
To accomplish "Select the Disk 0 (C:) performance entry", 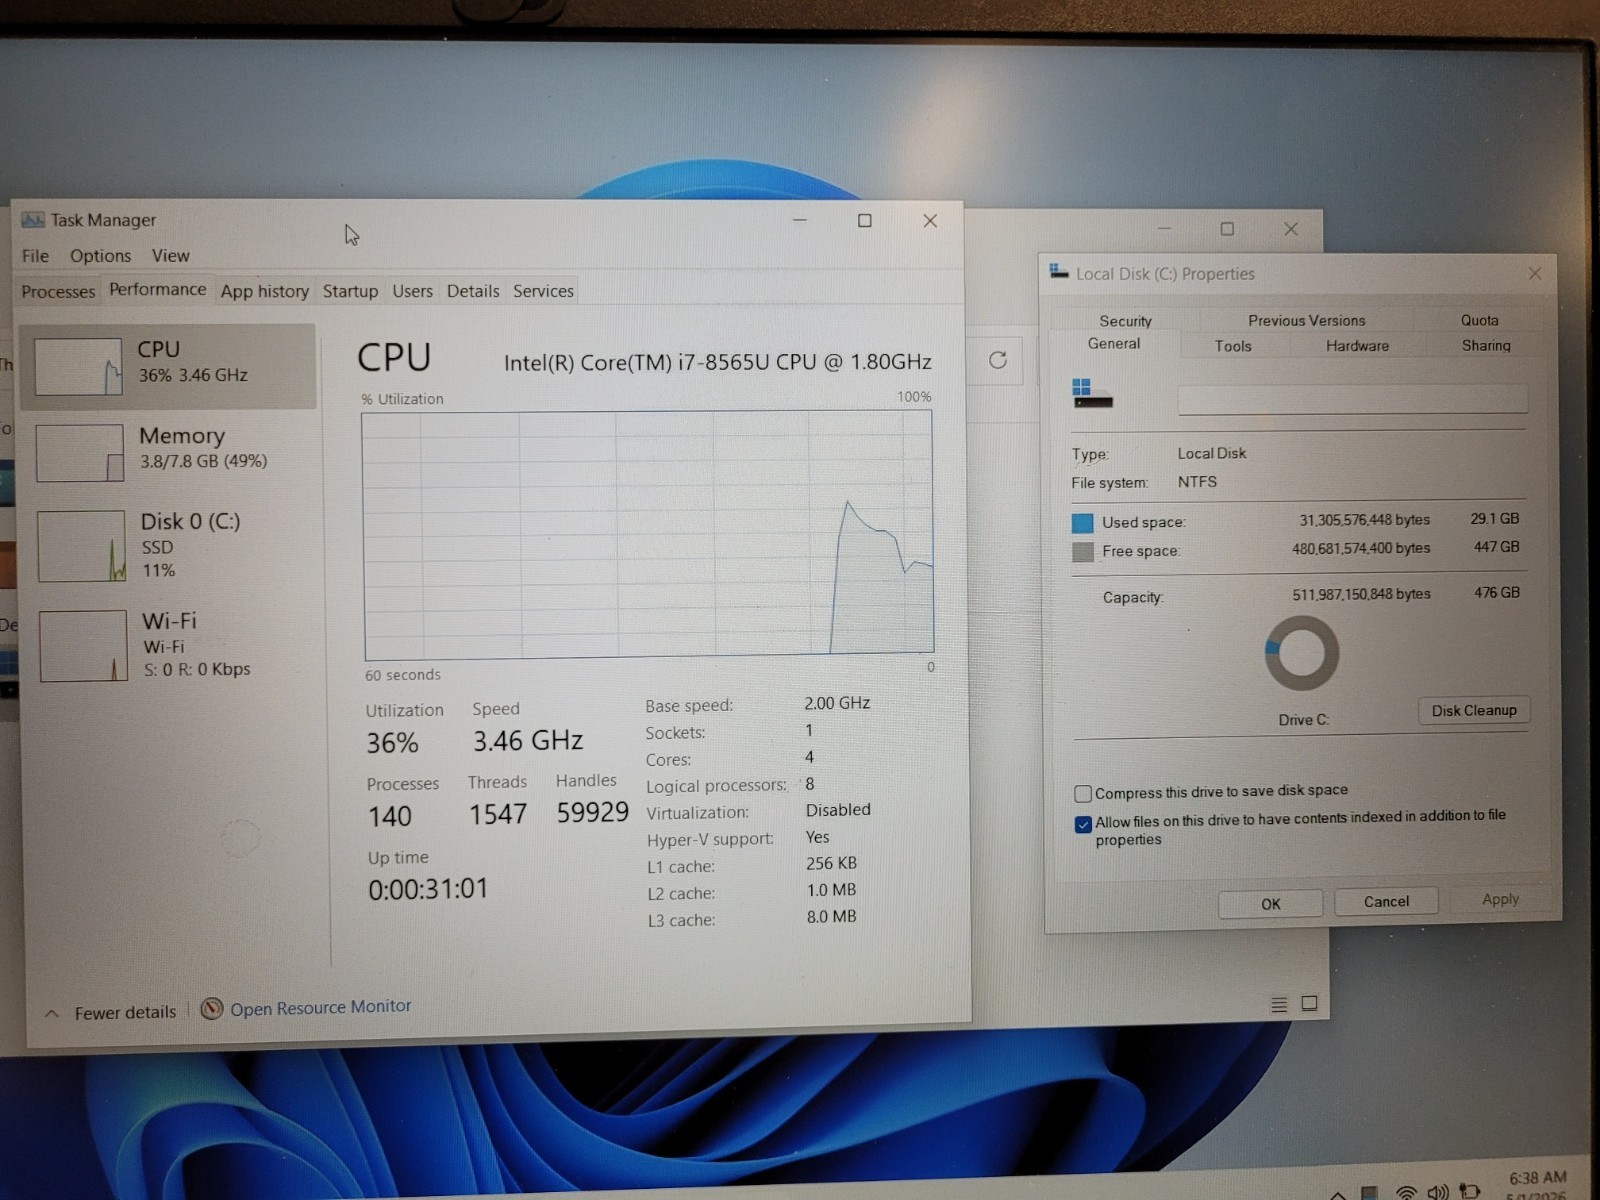I will coord(170,545).
